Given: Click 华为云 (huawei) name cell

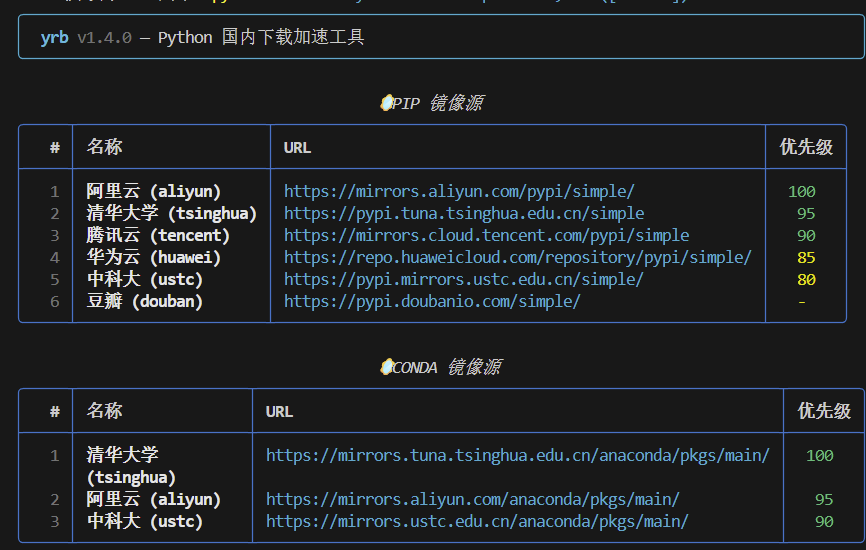Looking at the screenshot, I should tap(154, 258).
